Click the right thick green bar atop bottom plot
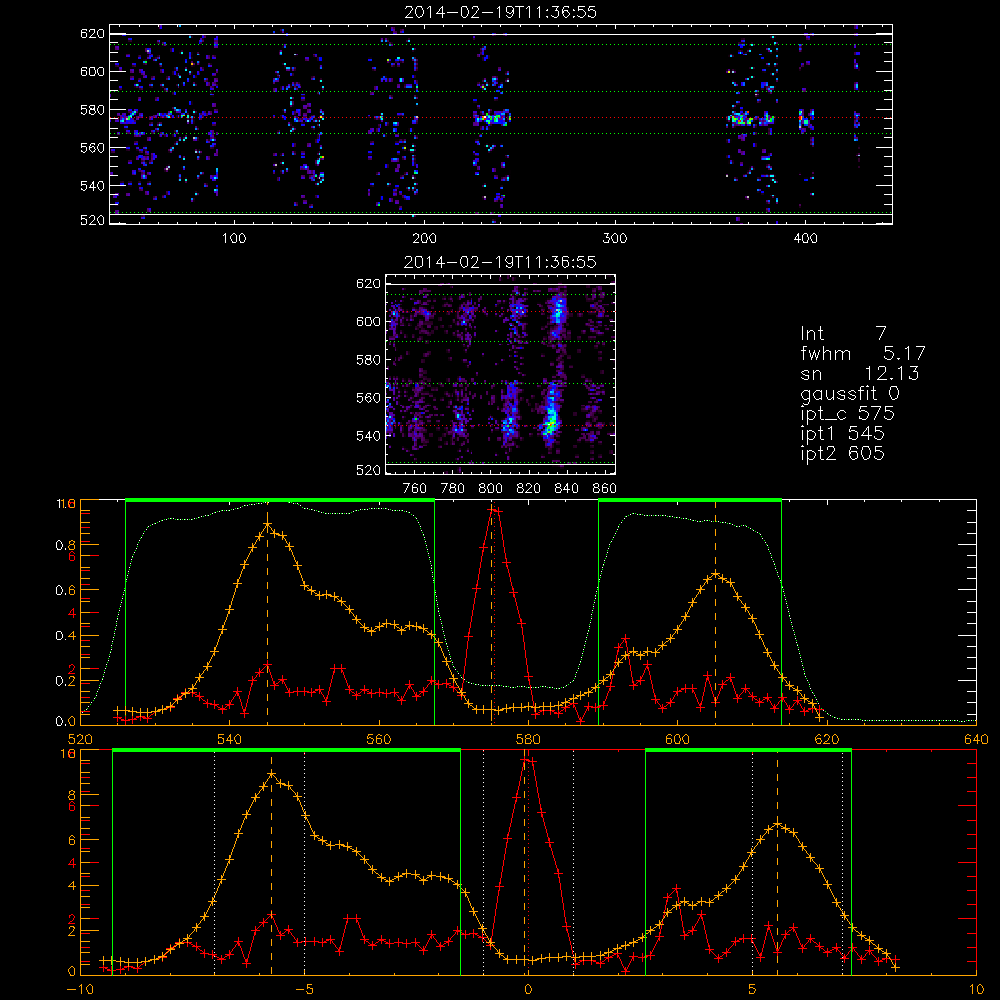The width and height of the screenshot is (1000, 1000). coord(748,751)
